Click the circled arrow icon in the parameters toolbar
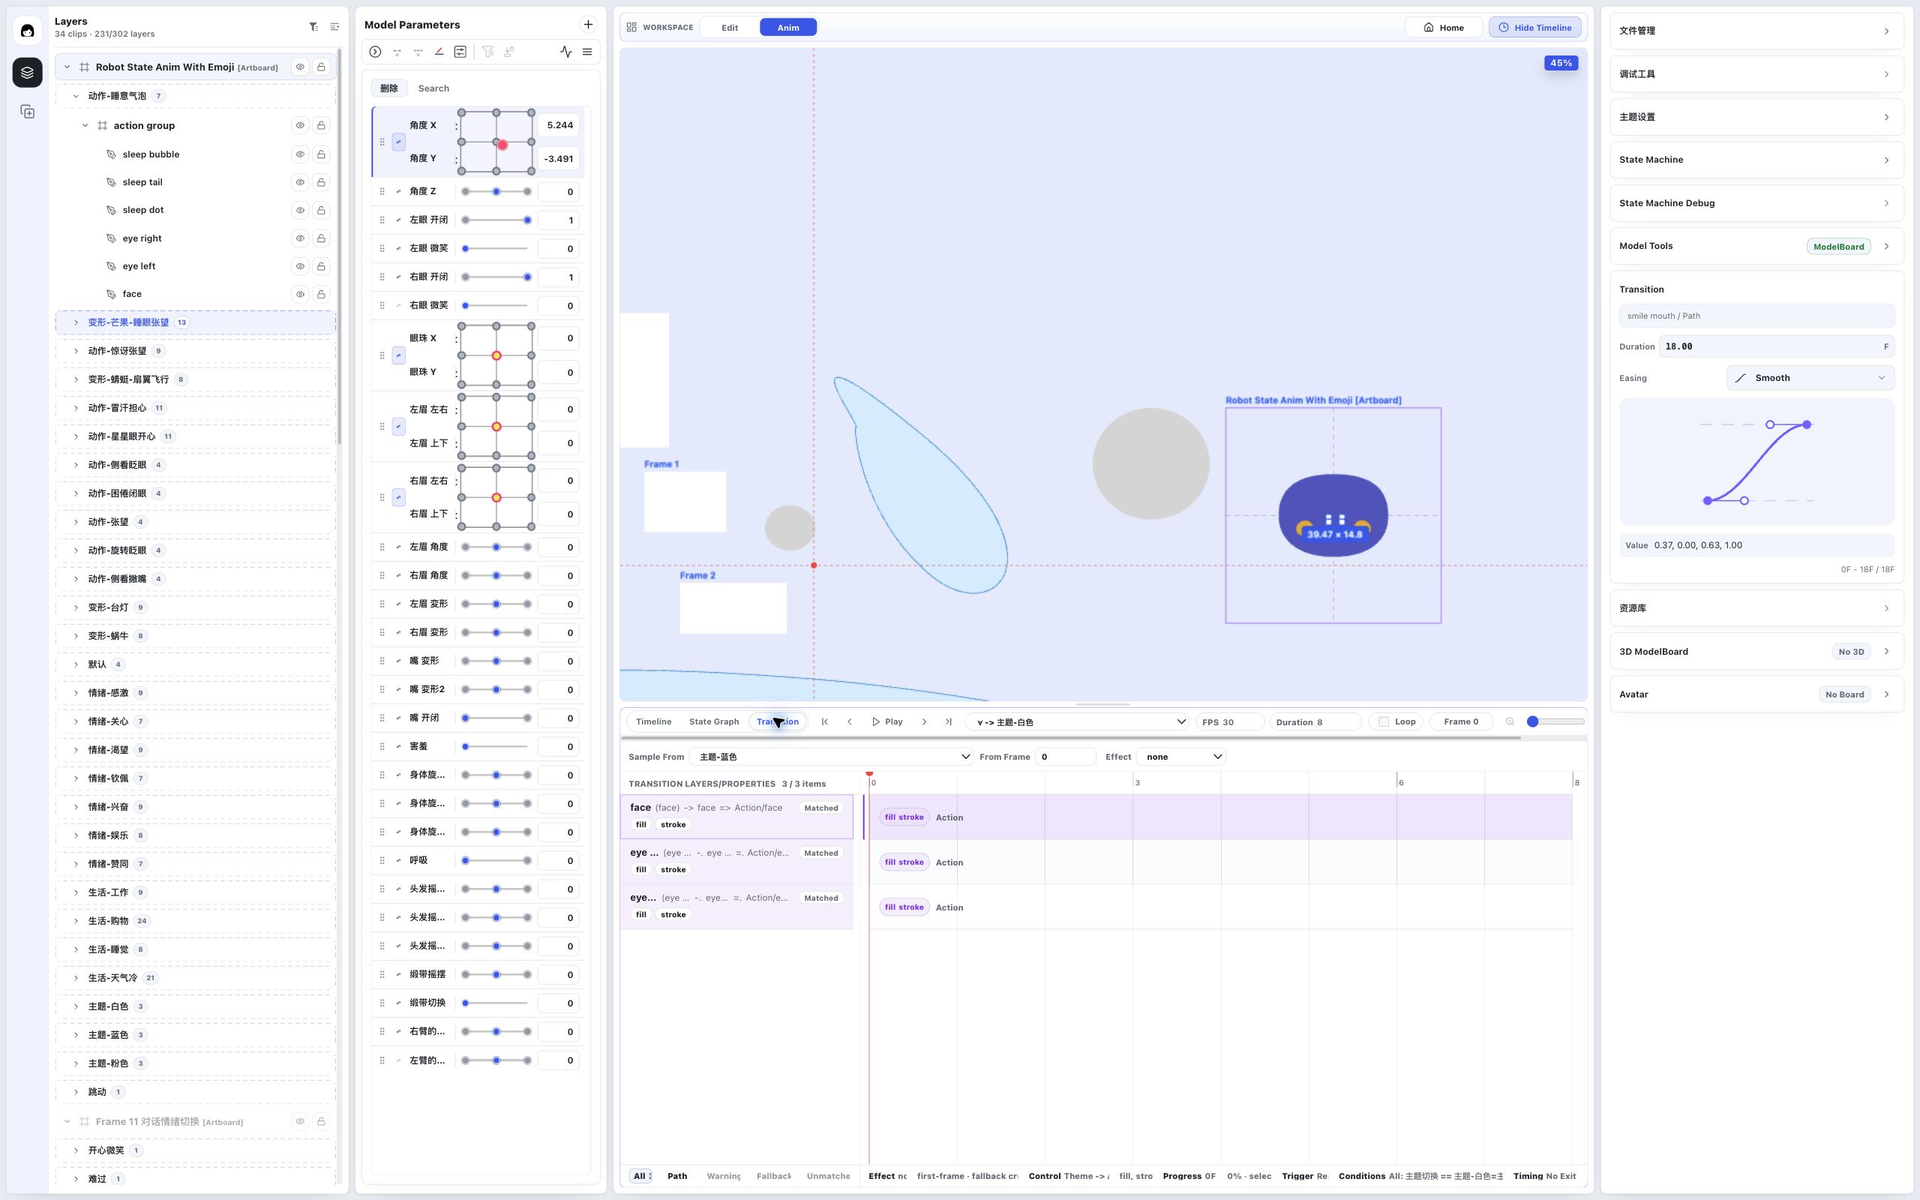The height and width of the screenshot is (1200, 1920). click(x=375, y=52)
